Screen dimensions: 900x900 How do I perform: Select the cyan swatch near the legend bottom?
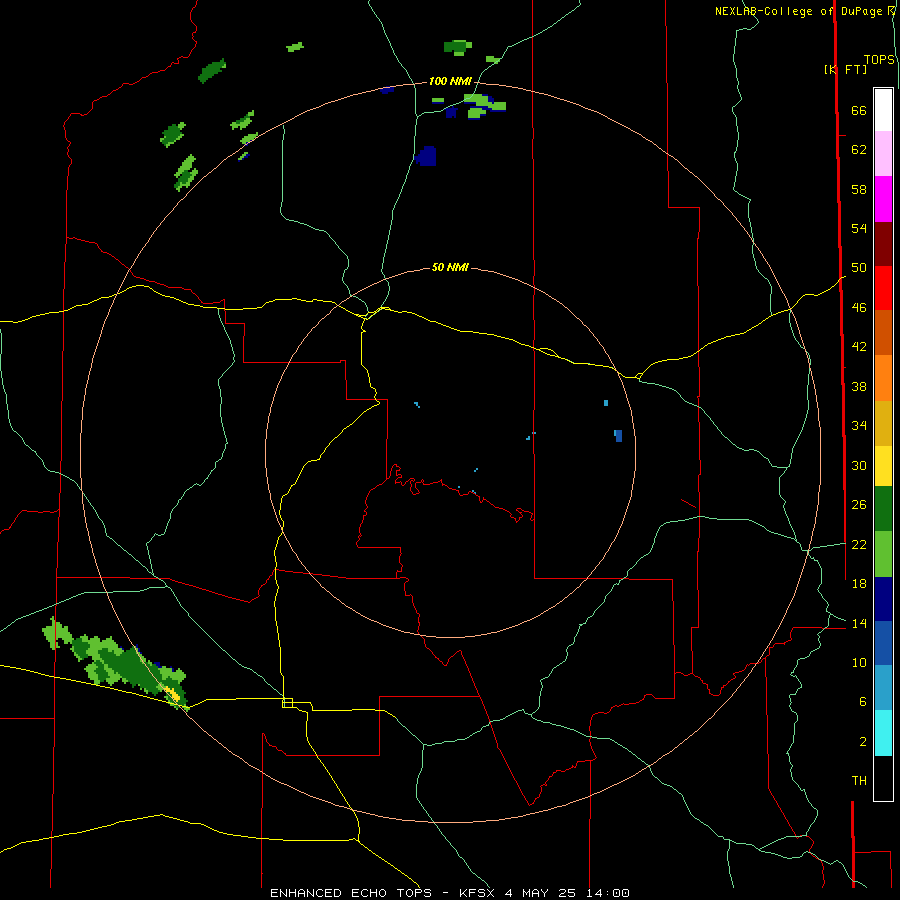tap(883, 733)
